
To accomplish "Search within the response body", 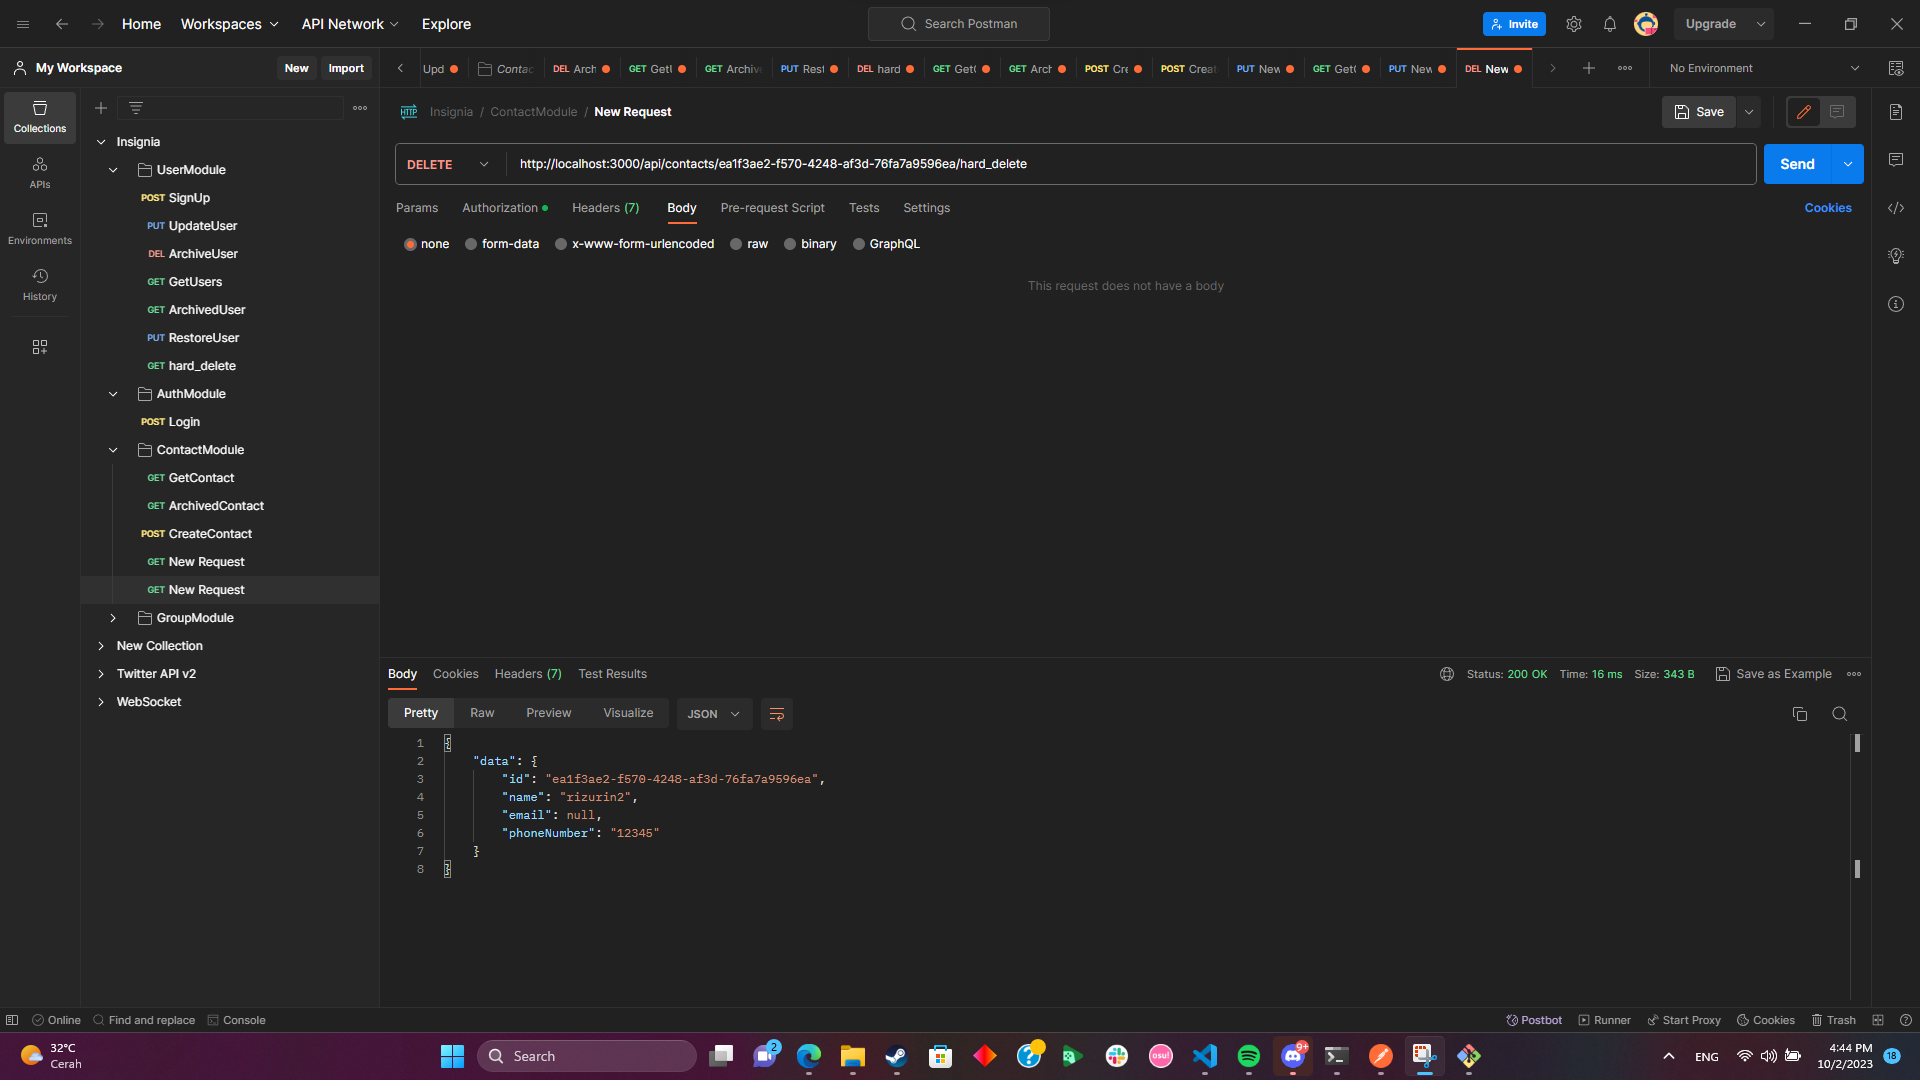I will click(x=1840, y=714).
